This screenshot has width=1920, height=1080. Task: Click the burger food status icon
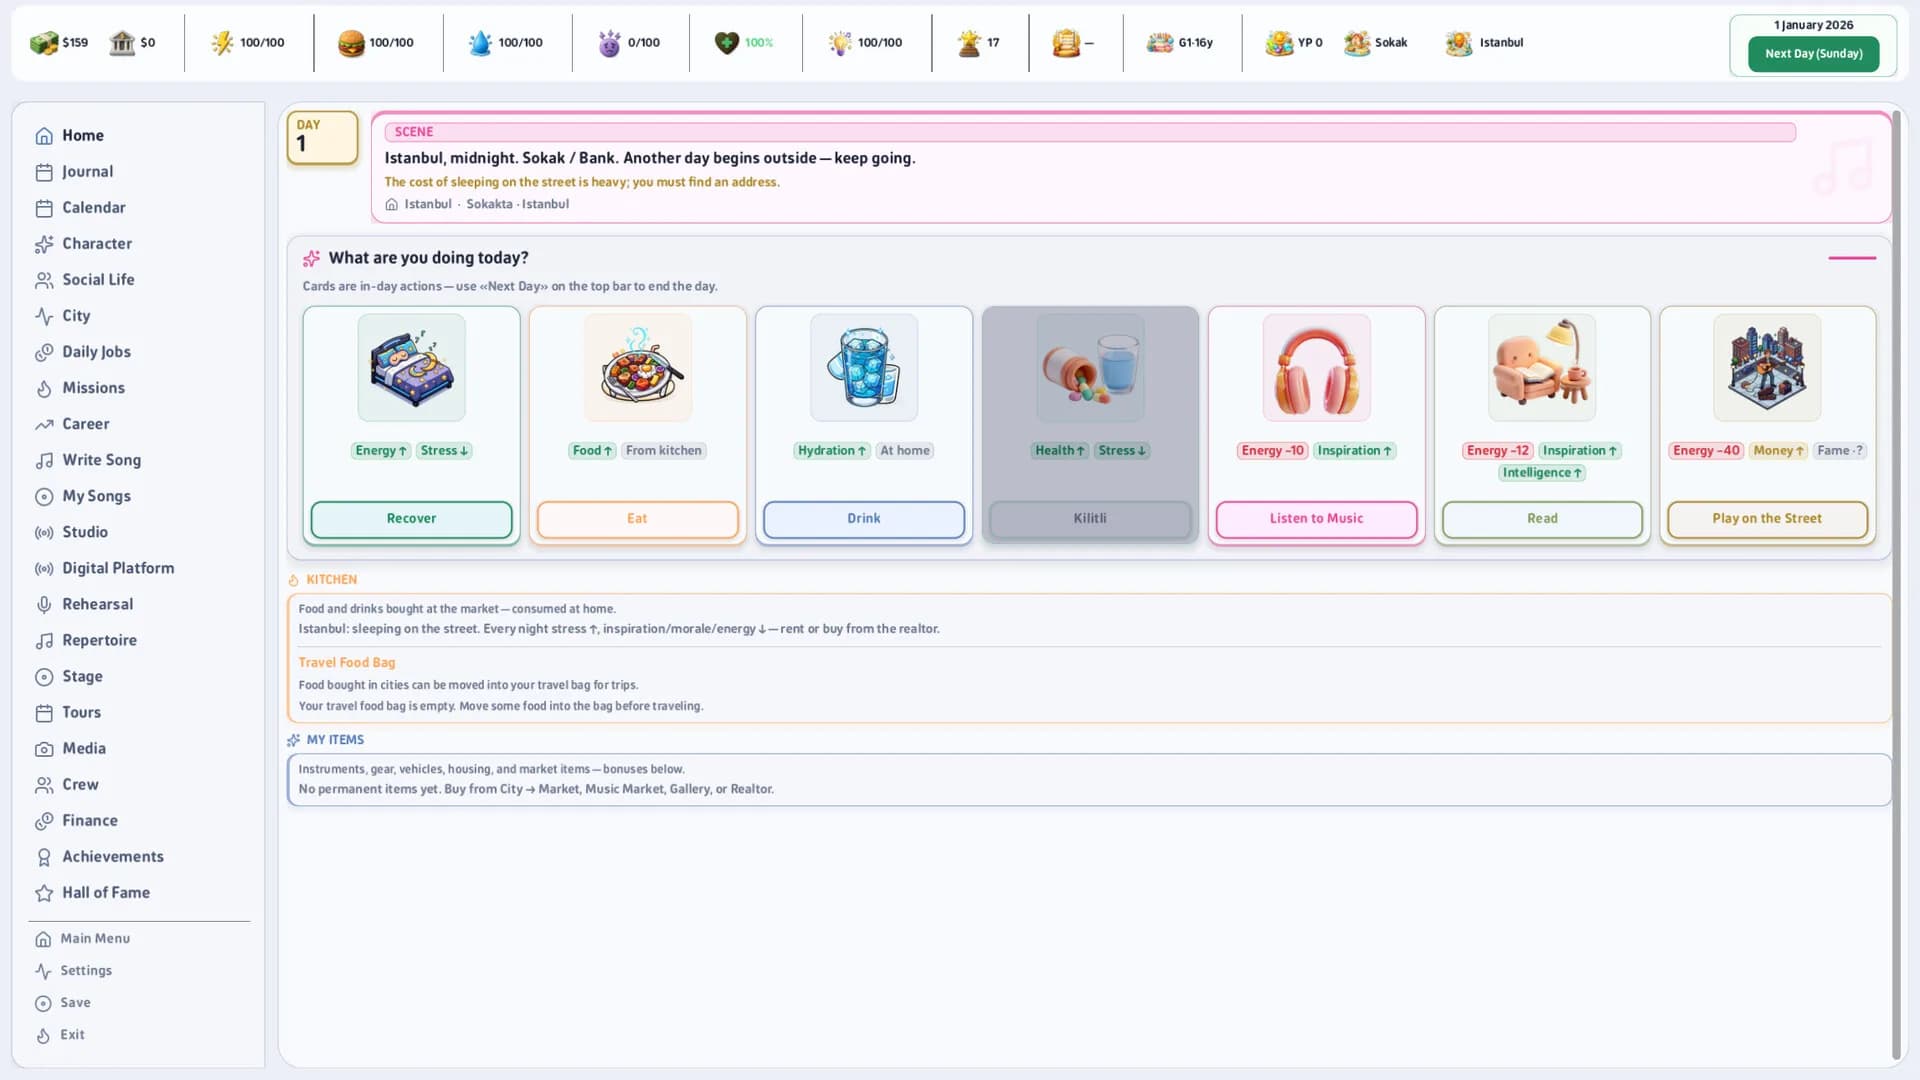click(x=351, y=42)
